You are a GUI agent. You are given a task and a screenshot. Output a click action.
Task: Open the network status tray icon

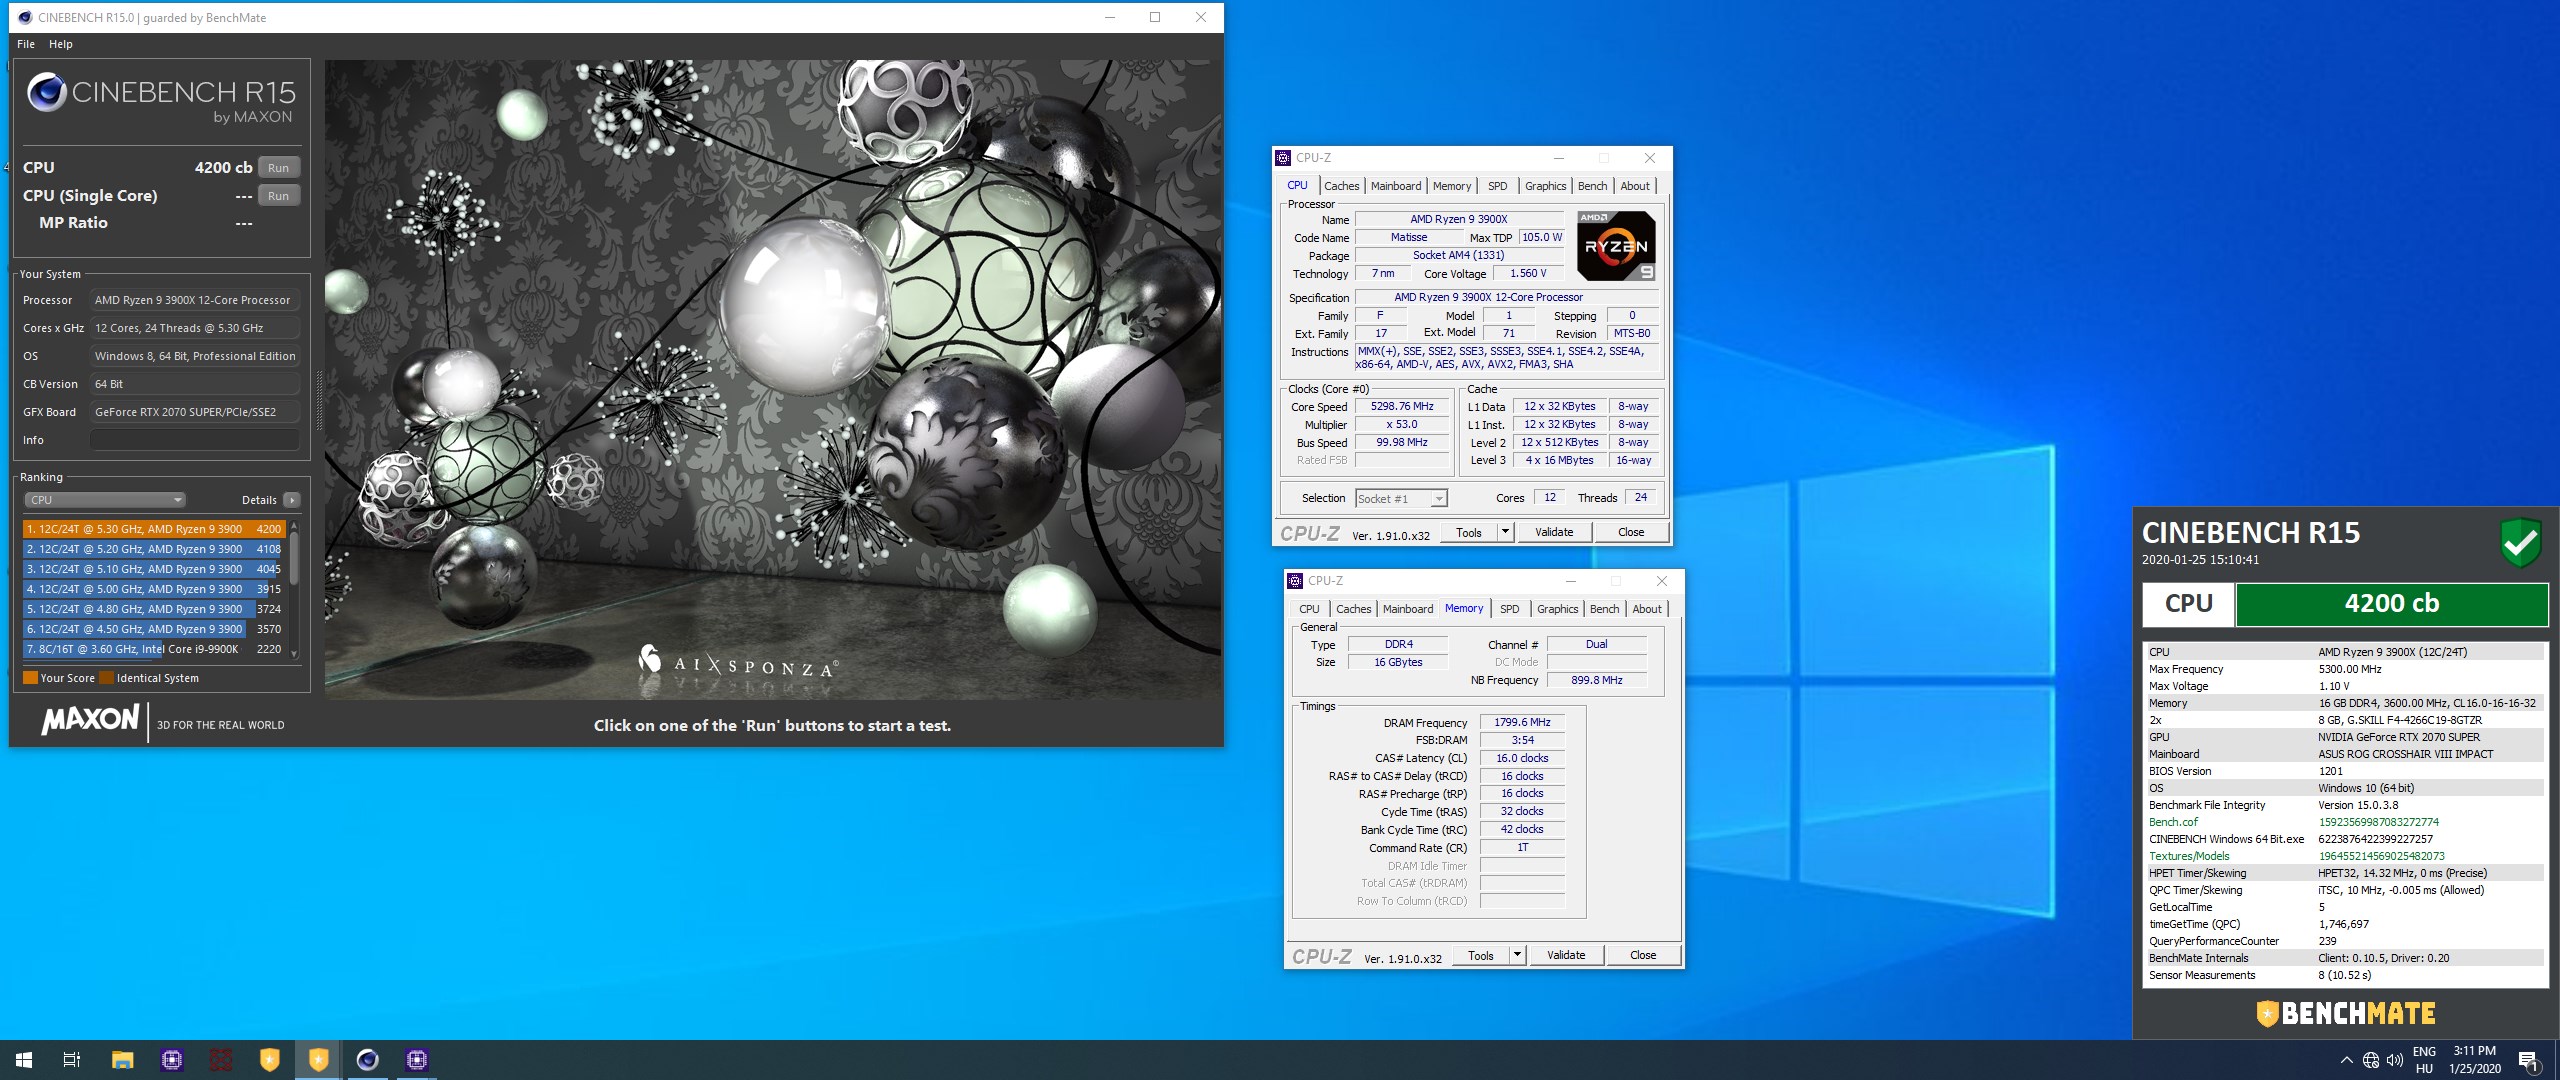click(2370, 1060)
